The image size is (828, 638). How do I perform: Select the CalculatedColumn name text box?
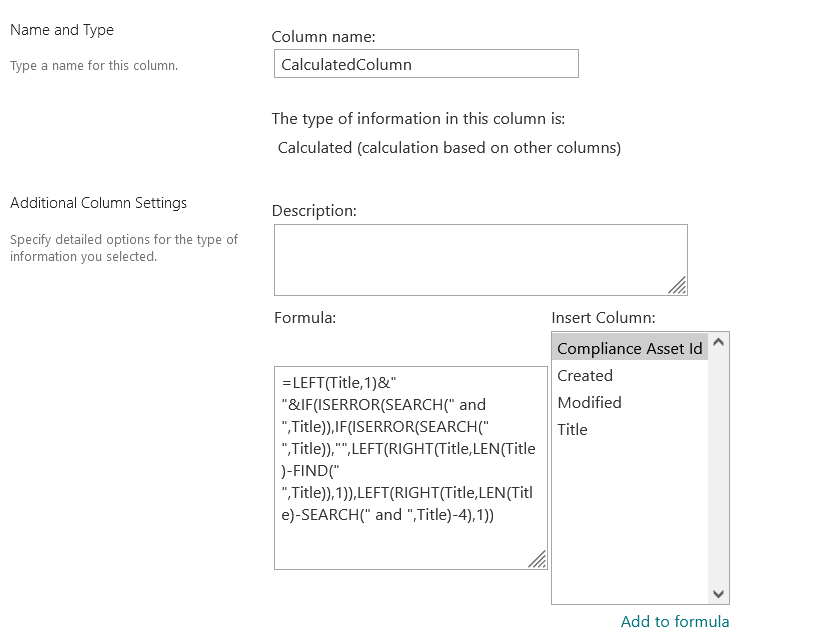coord(425,63)
